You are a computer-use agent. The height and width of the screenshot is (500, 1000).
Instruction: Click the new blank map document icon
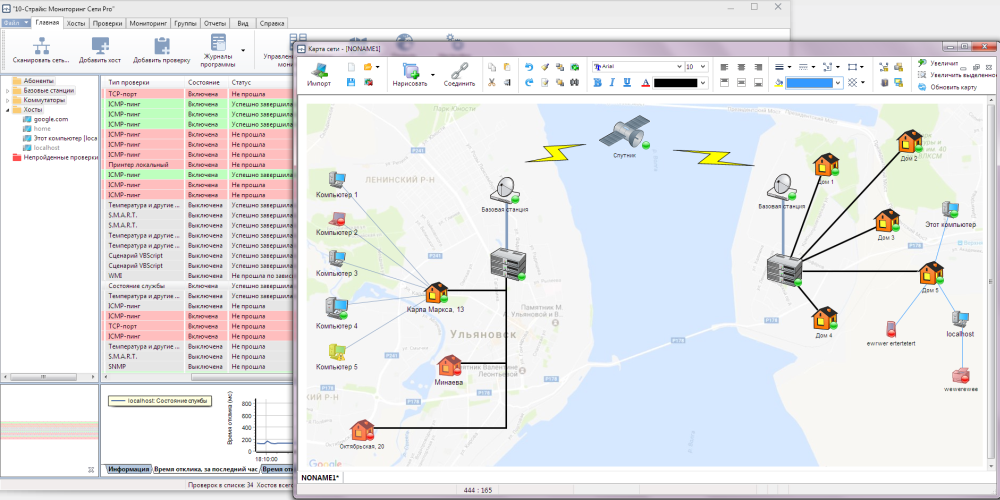pyautogui.click(x=351, y=67)
